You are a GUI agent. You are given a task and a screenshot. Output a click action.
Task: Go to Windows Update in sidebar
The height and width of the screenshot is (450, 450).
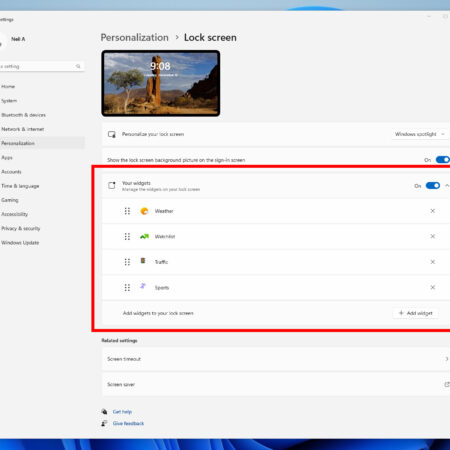20,243
